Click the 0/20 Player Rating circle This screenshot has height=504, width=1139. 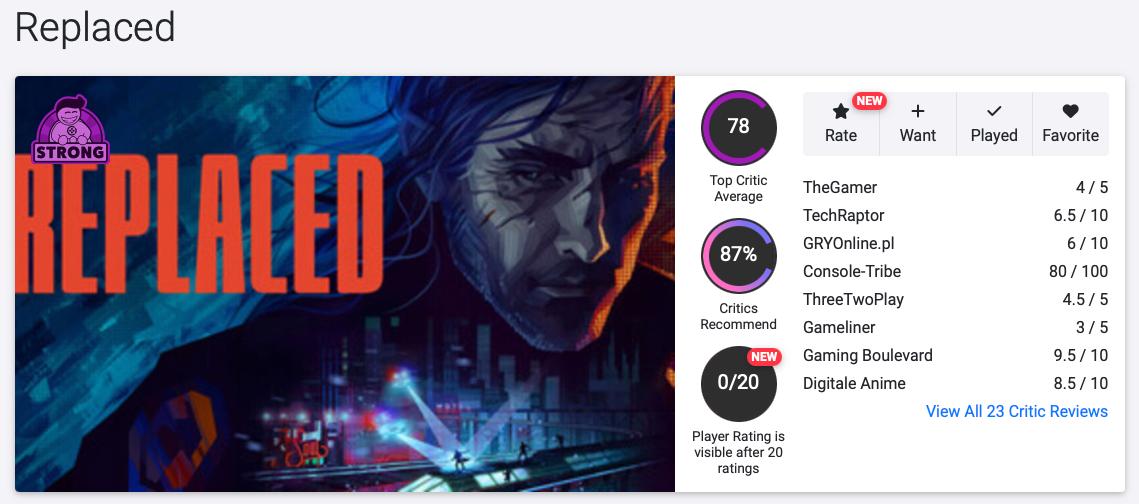click(738, 383)
